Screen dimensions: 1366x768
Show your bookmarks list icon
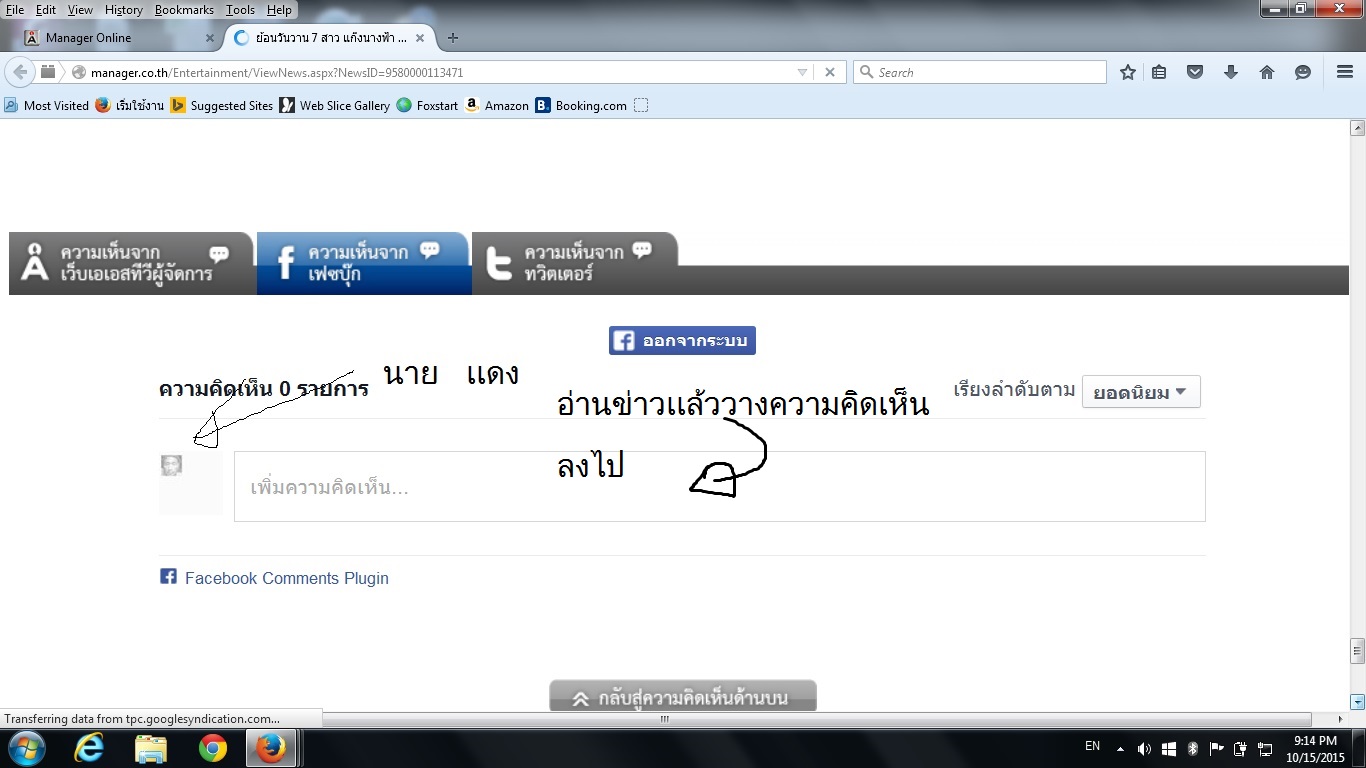pyautogui.click(x=1159, y=72)
